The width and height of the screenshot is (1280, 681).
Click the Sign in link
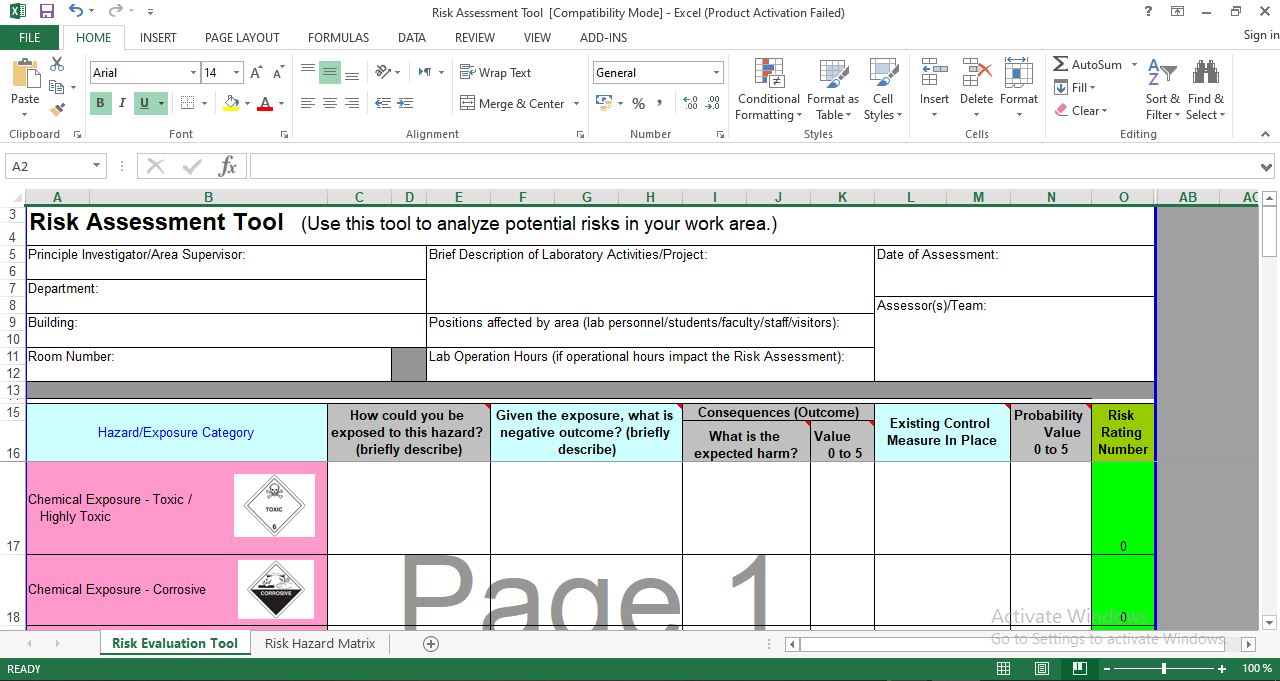tap(1257, 34)
